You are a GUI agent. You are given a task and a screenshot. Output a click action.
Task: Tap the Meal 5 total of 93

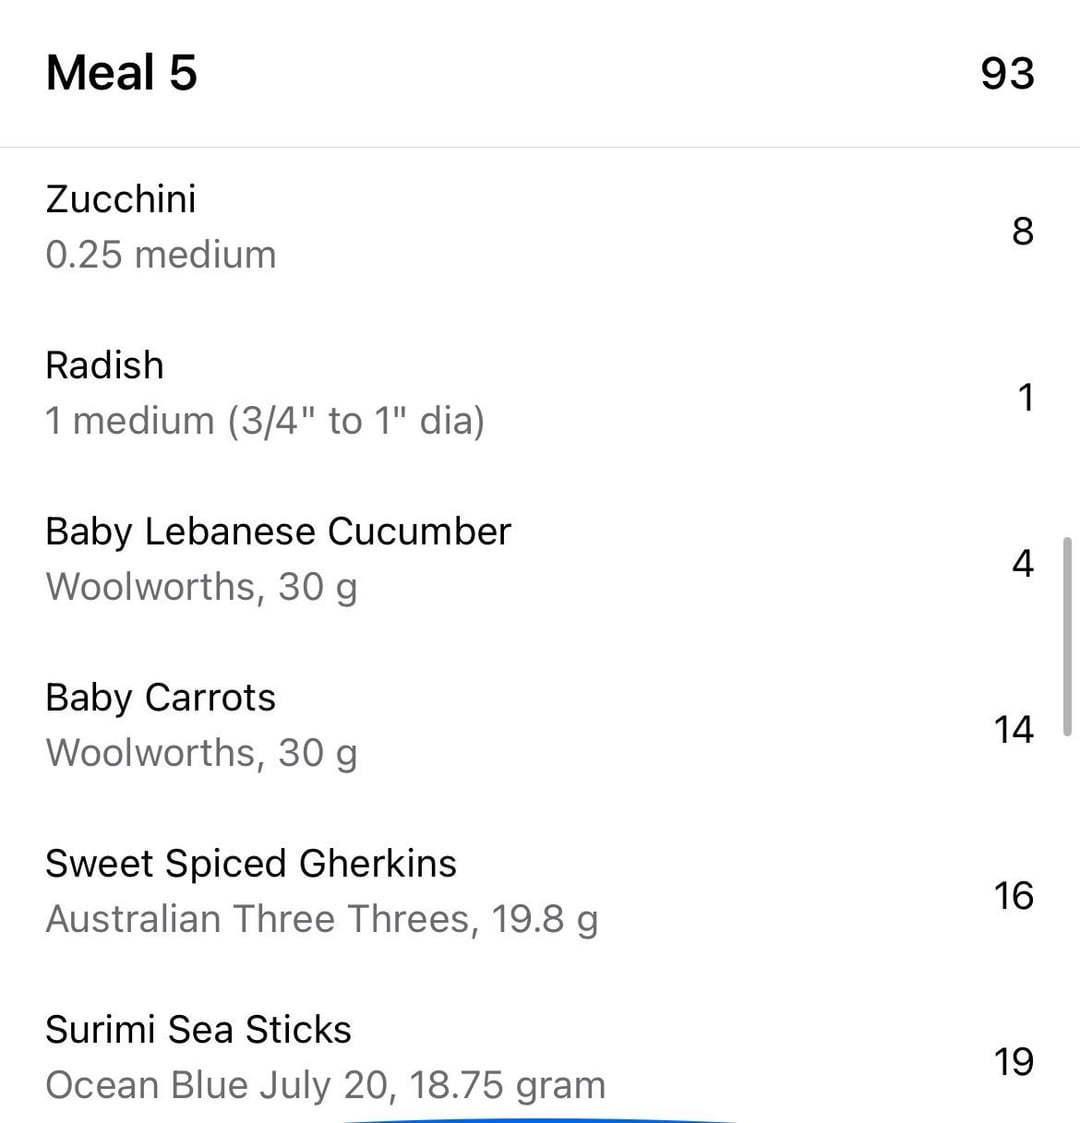tap(1006, 73)
